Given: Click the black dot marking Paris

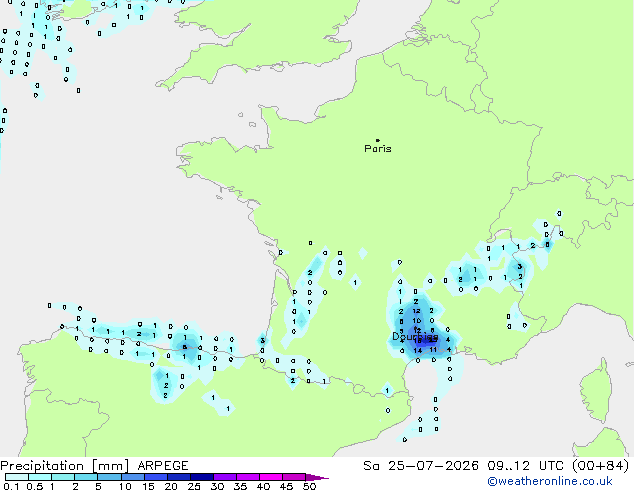Looking at the screenshot, I should click(378, 140).
